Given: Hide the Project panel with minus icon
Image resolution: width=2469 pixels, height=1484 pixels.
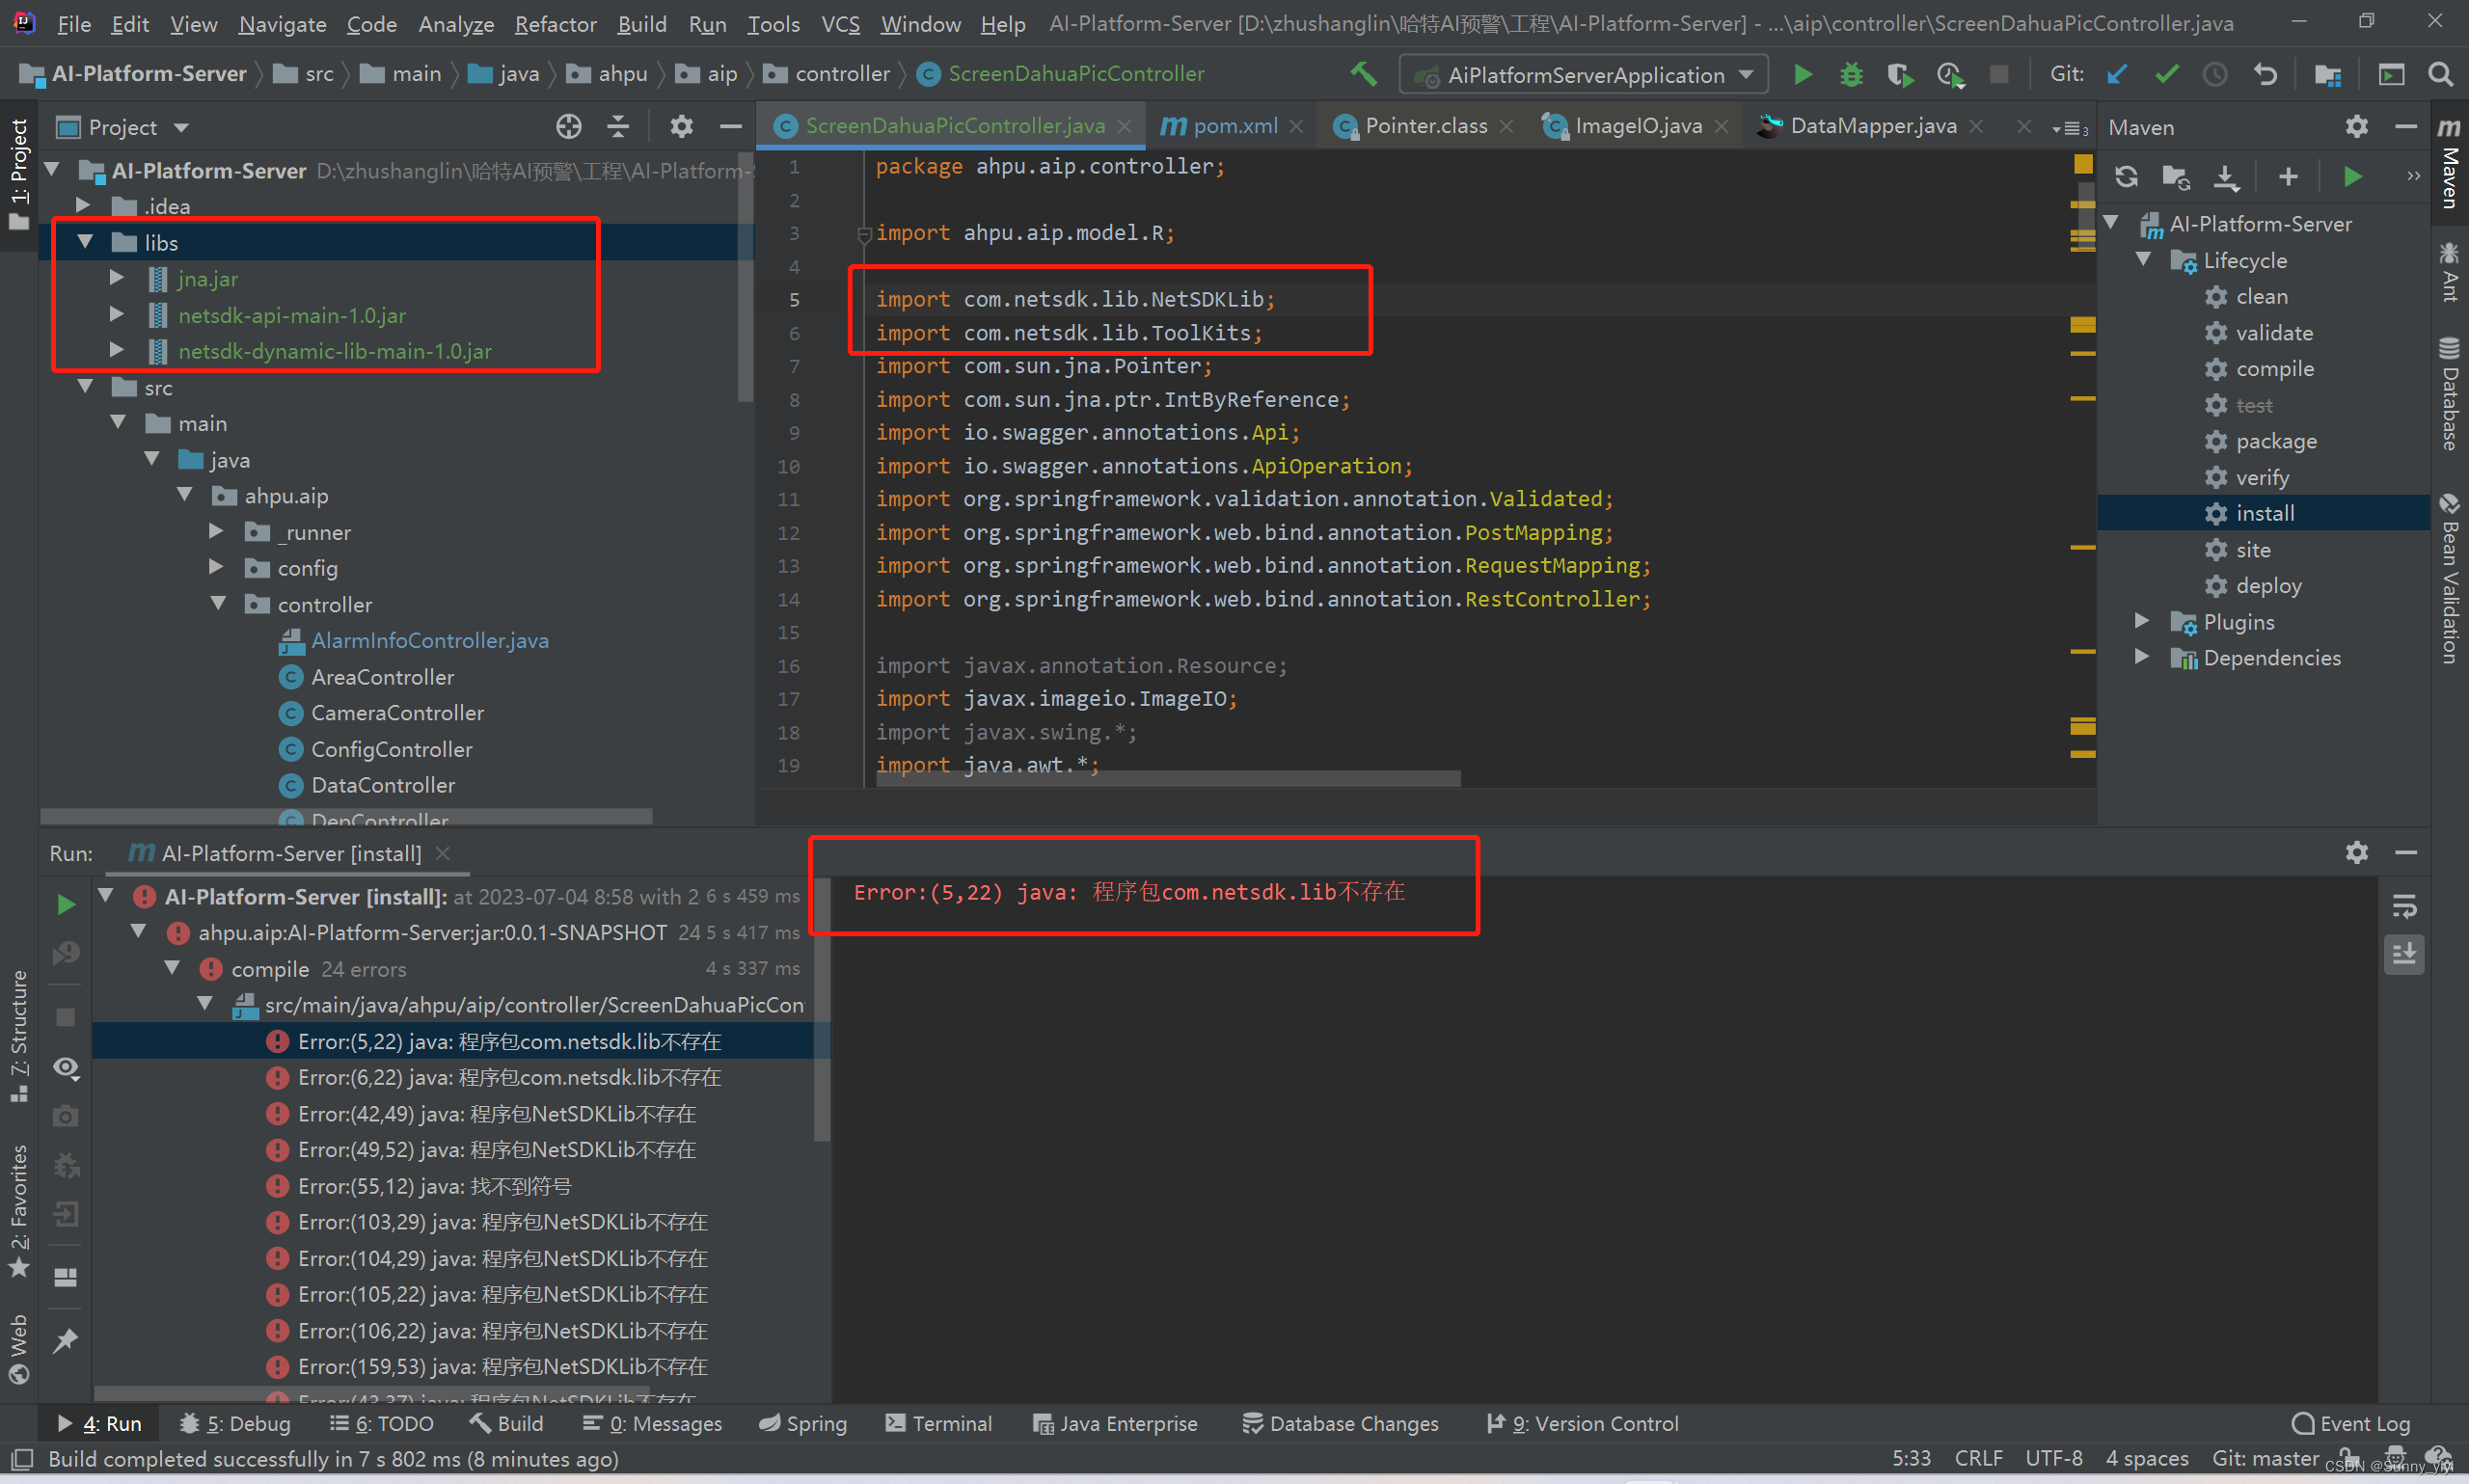Looking at the screenshot, I should (731, 127).
